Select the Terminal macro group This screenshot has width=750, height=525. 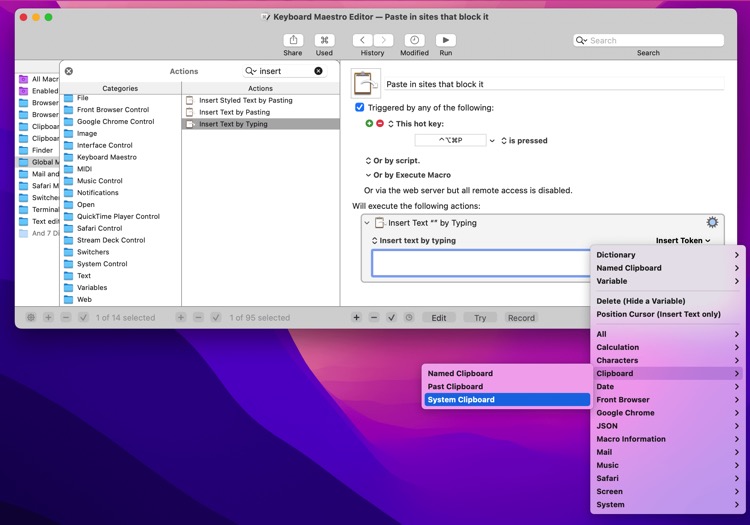(x=38, y=209)
